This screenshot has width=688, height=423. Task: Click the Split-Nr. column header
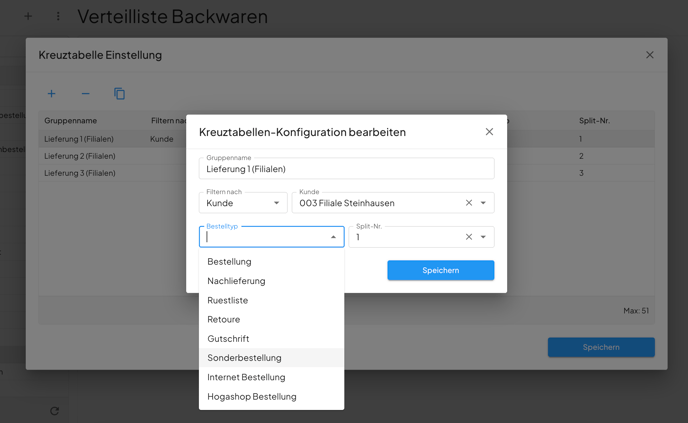coord(594,121)
